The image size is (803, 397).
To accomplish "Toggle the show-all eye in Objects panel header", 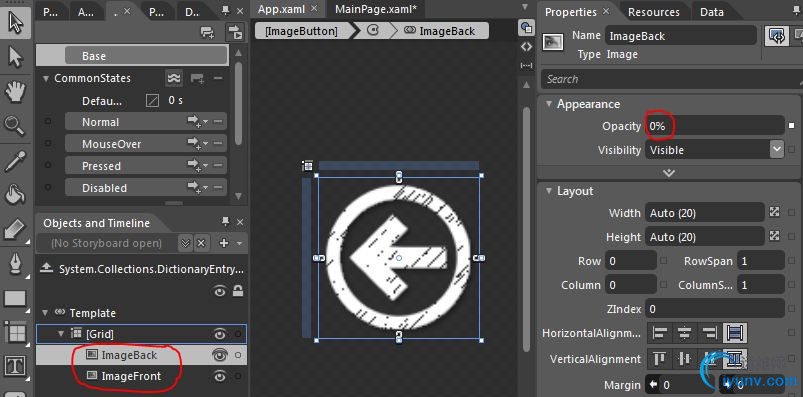I will click(x=220, y=291).
